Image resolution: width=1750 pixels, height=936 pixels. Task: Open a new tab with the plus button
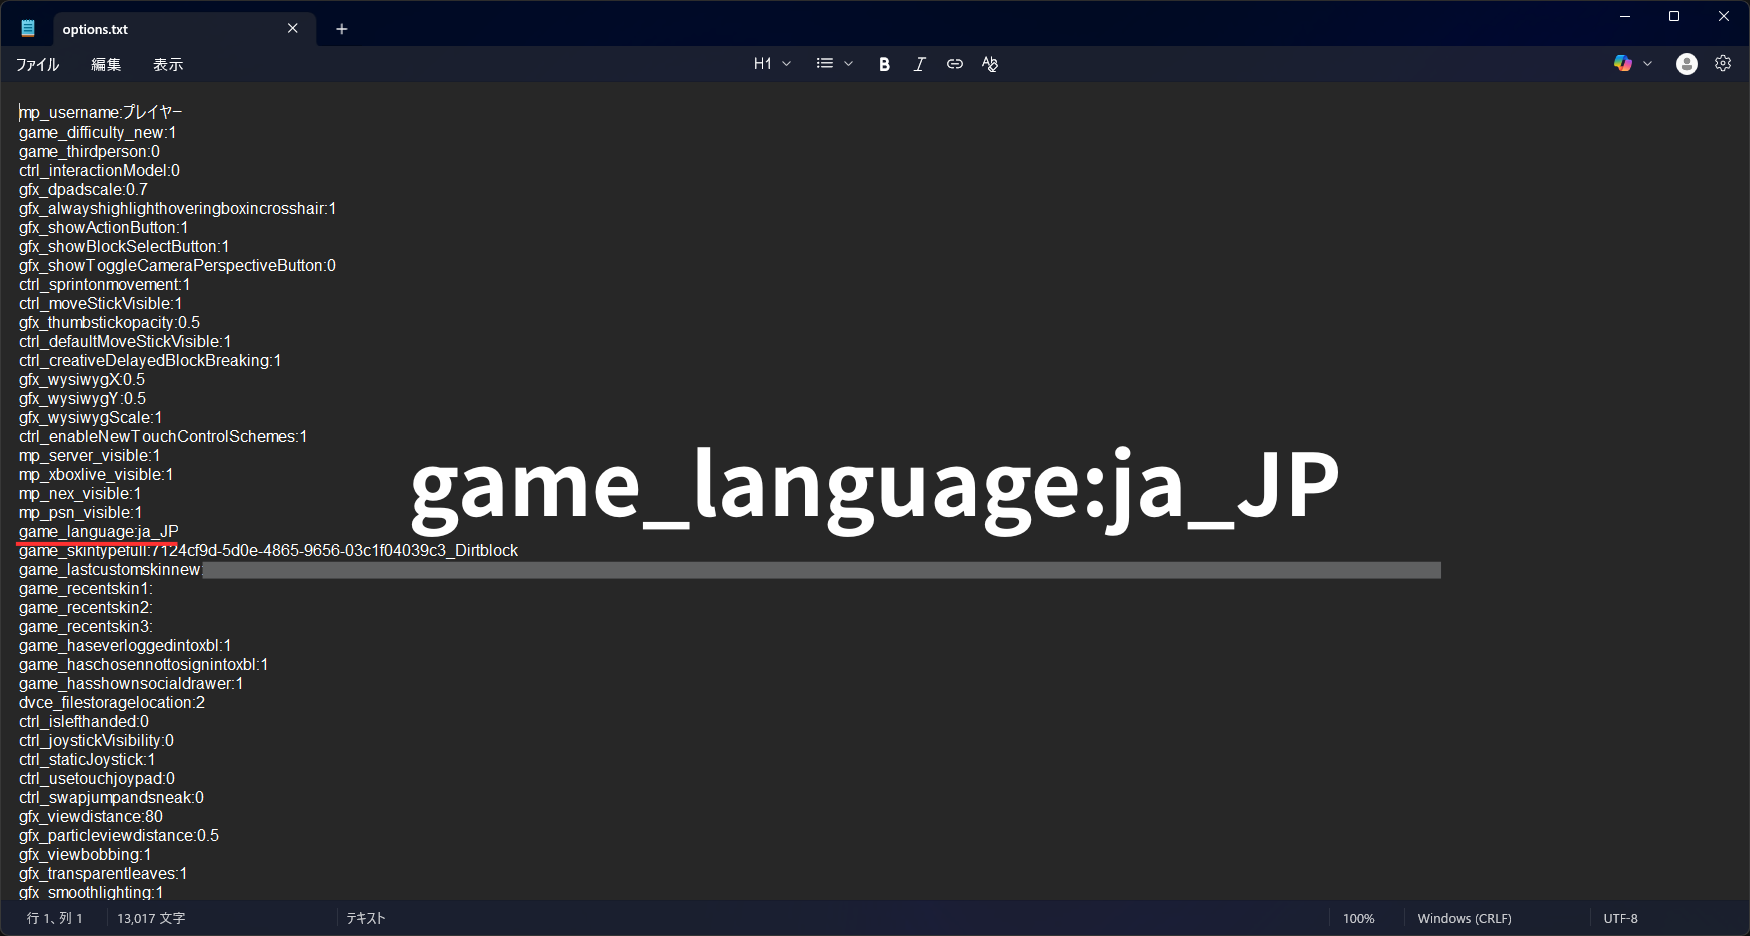point(341,29)
